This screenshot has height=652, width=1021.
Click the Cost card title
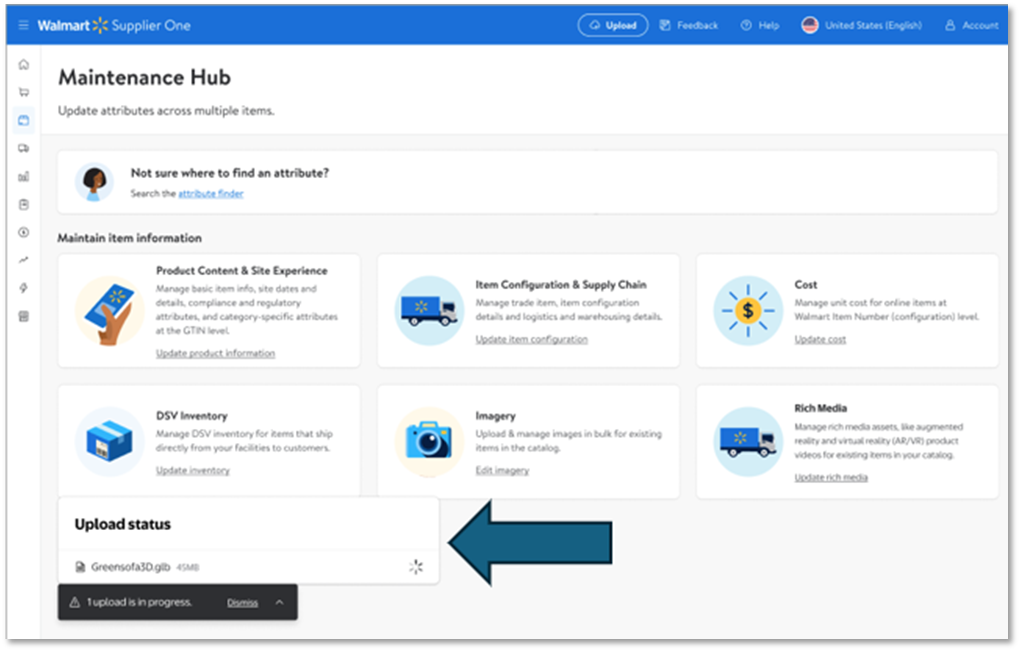click(805, 285)
